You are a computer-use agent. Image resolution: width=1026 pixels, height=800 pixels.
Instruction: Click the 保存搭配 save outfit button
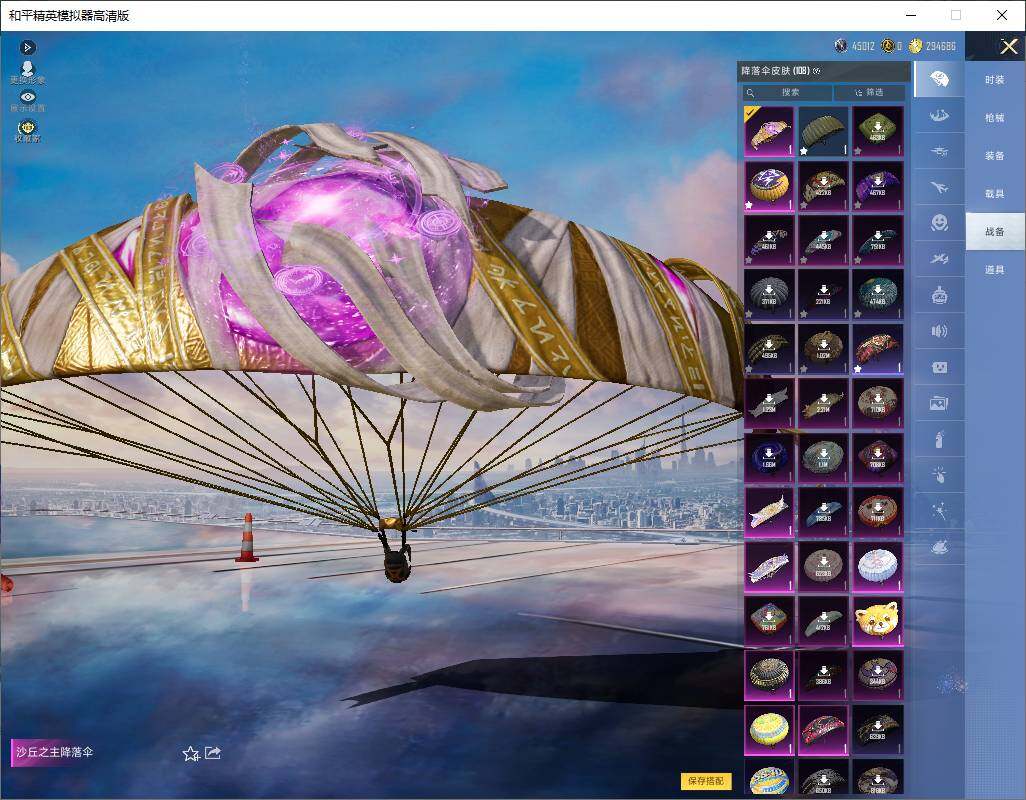point(705,780)
